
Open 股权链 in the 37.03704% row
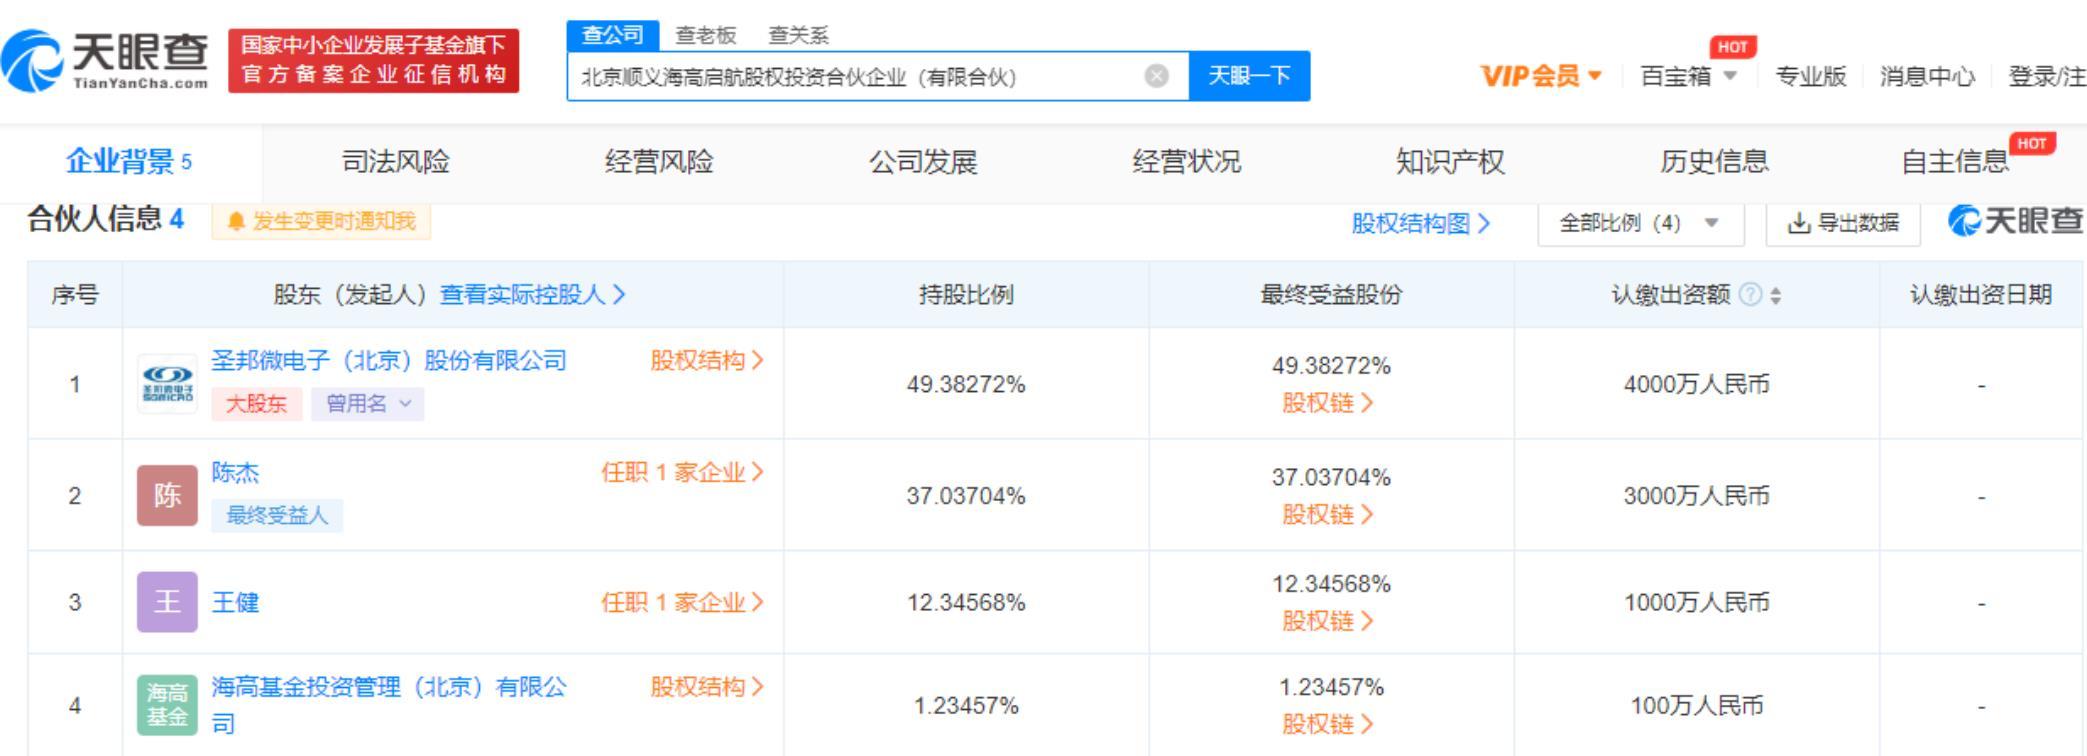(x=1328, y=515)
